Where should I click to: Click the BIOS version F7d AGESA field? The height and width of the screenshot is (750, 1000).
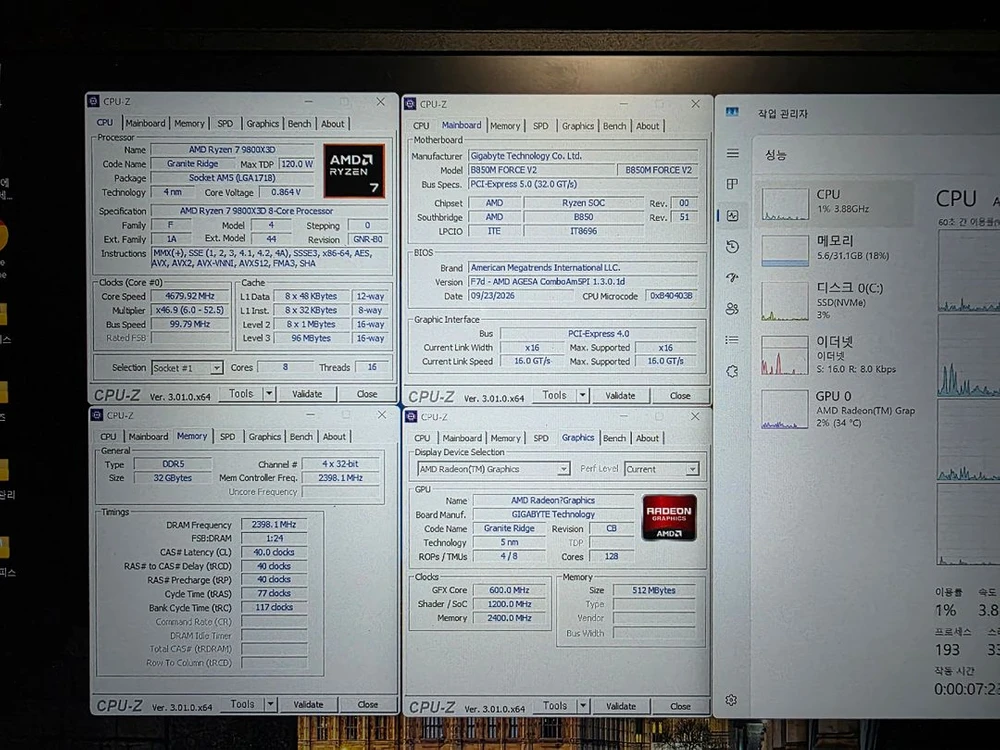click(x=583, y=281)
